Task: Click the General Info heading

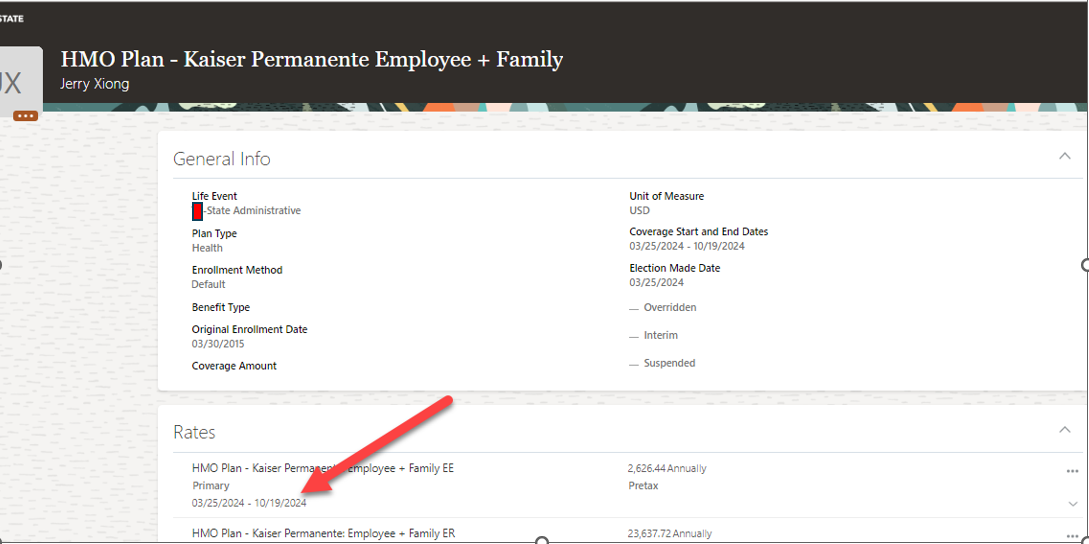Action: [x=222, y=159]
